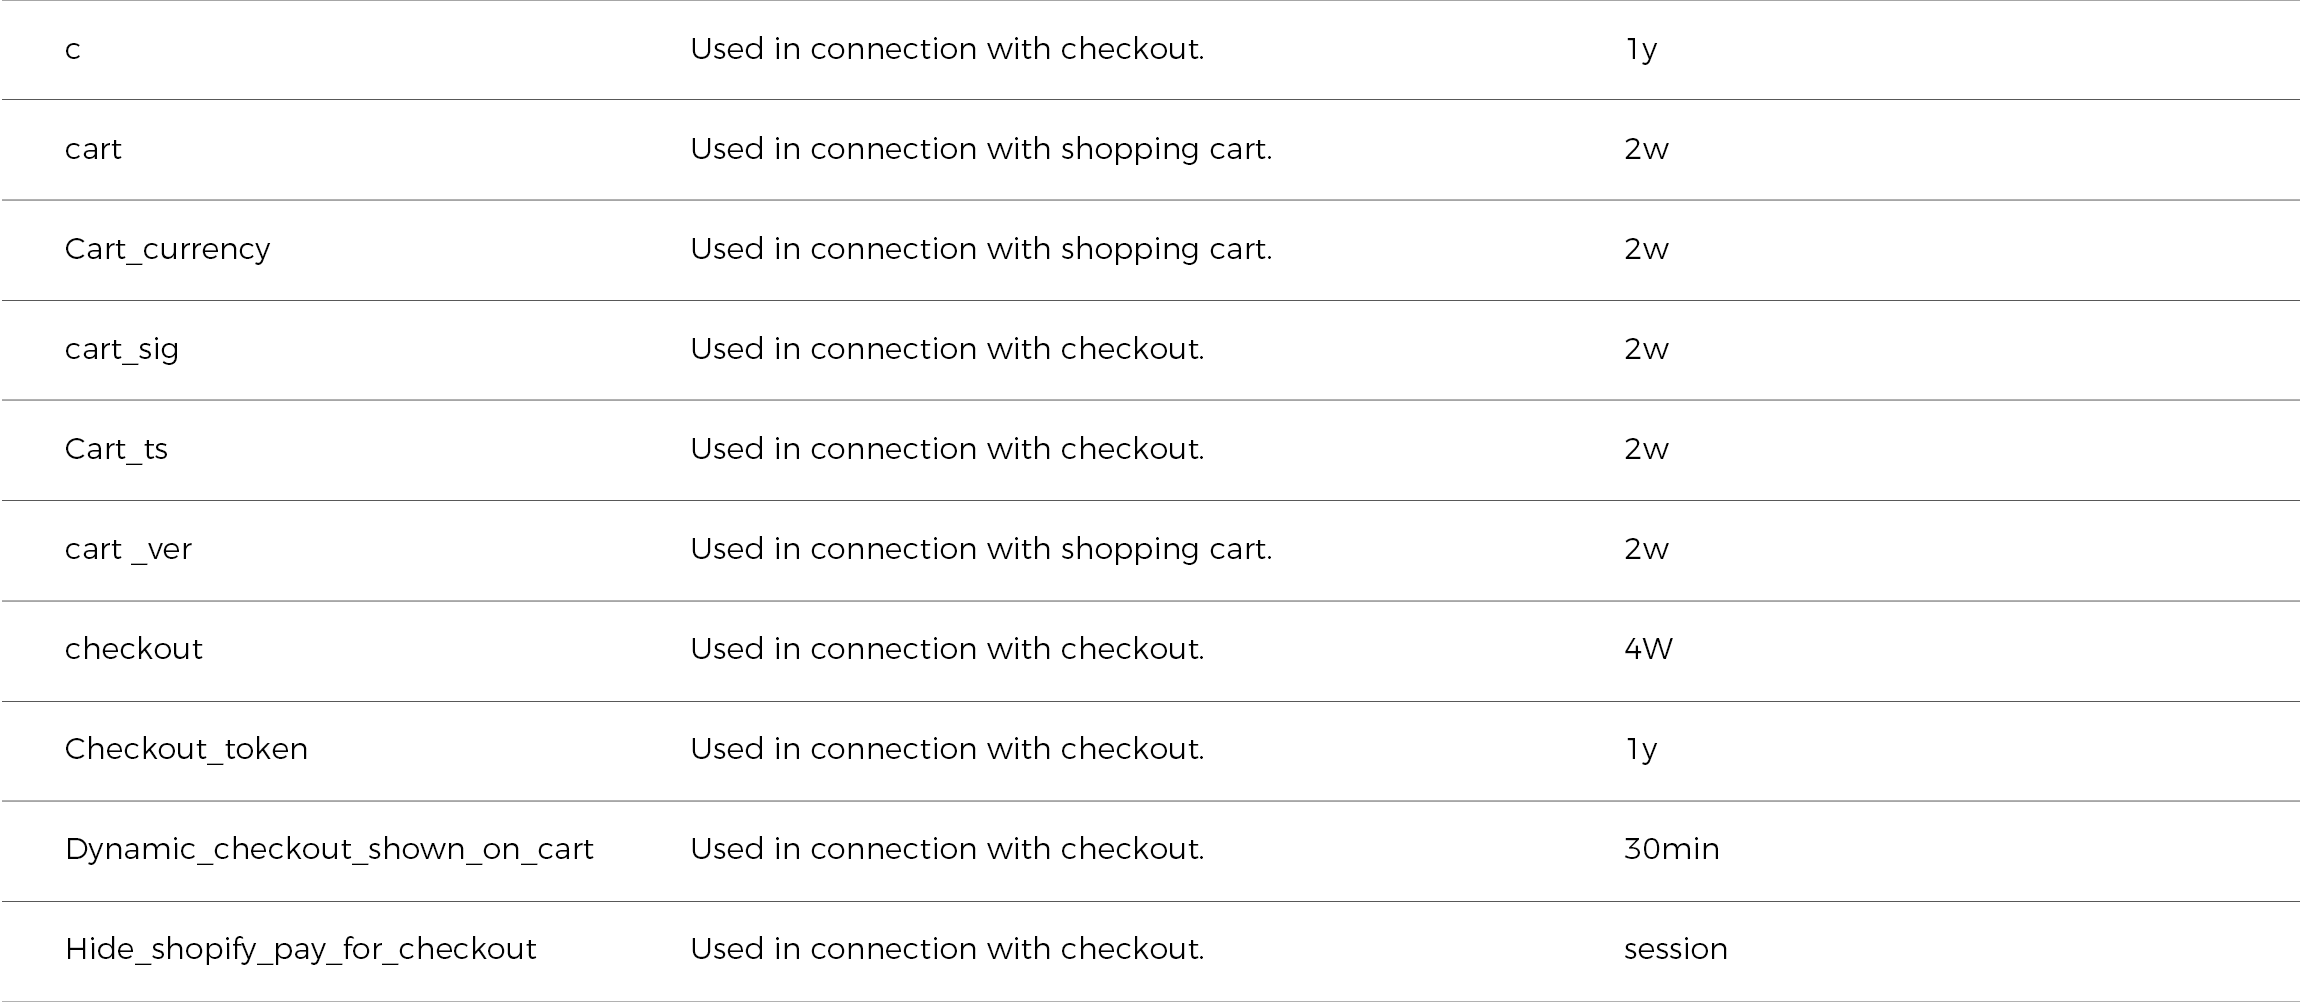This screenshot has width=2300, height=1002.
Task: Click the '4W' duration for checkout
Action: (x=1648, y=649)
